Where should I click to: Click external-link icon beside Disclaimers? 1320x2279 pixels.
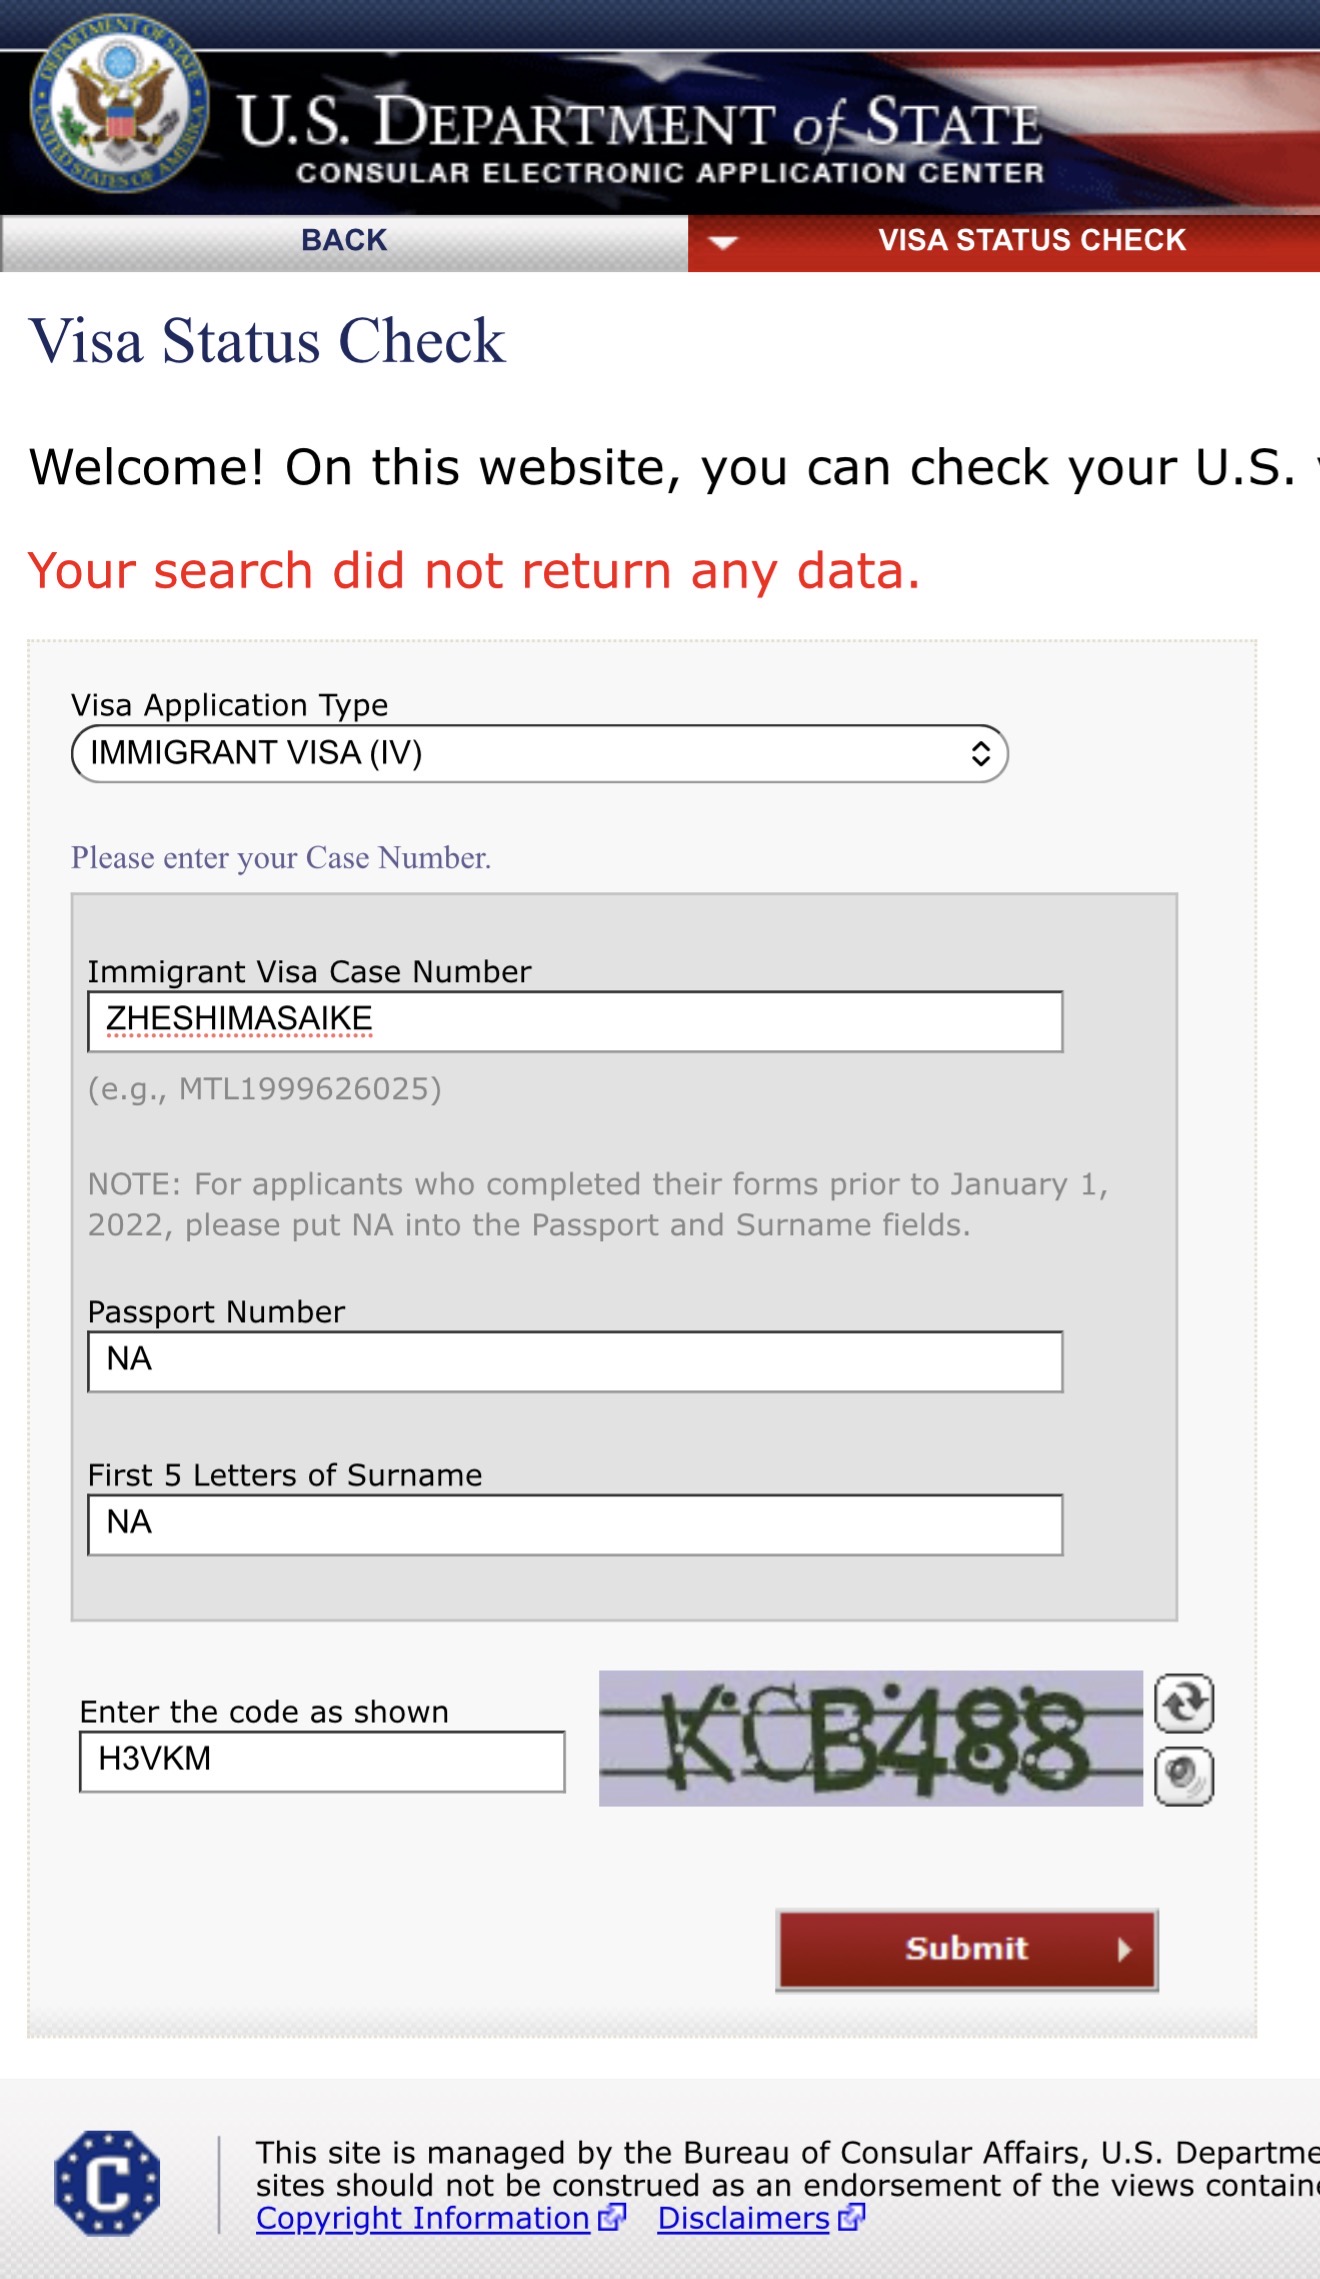point(851,2218)
